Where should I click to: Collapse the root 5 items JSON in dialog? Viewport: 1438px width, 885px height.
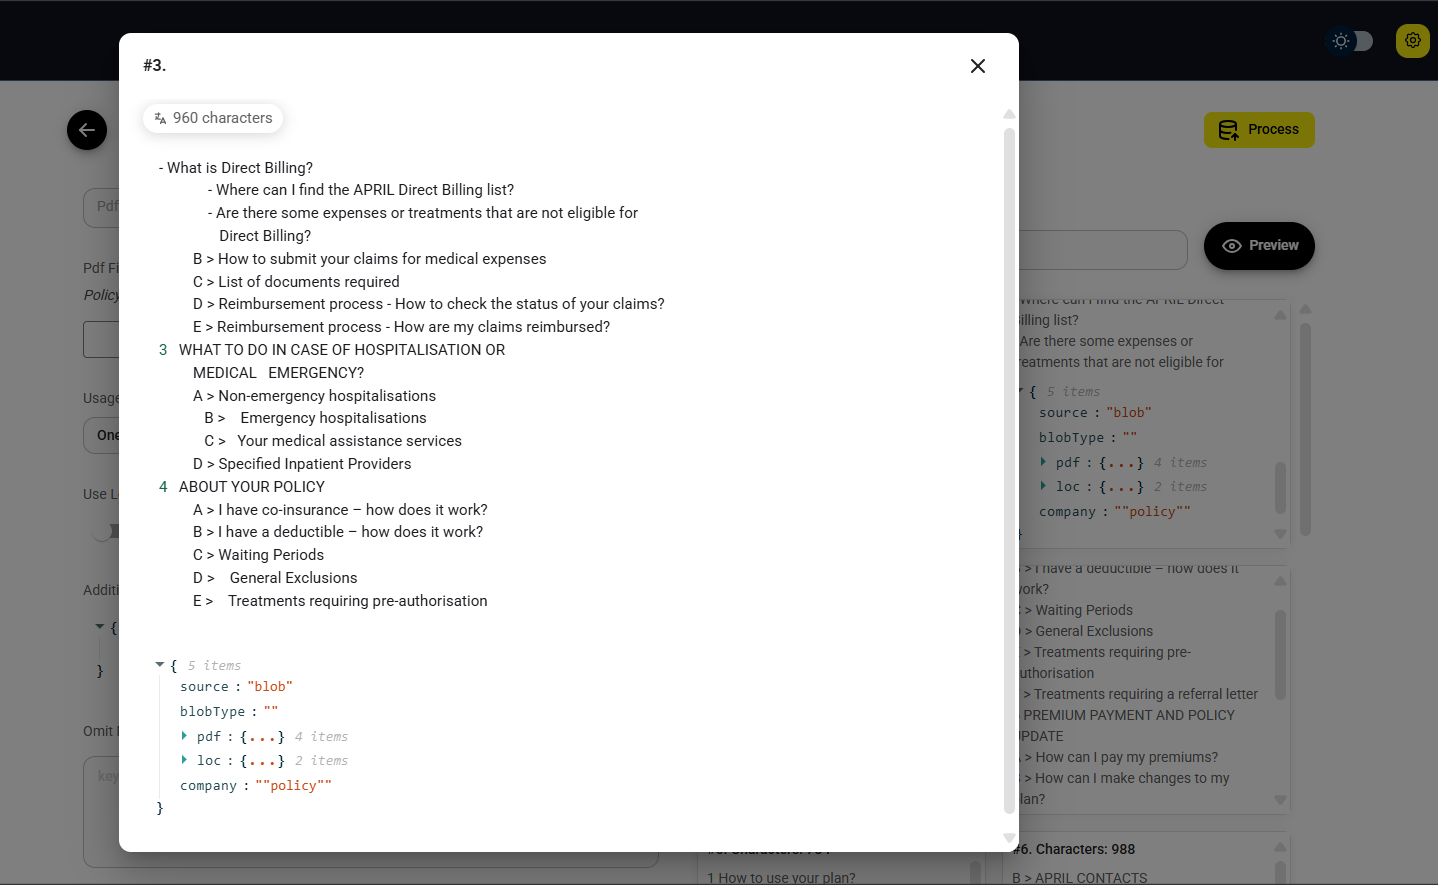click(x=160, y=665)
